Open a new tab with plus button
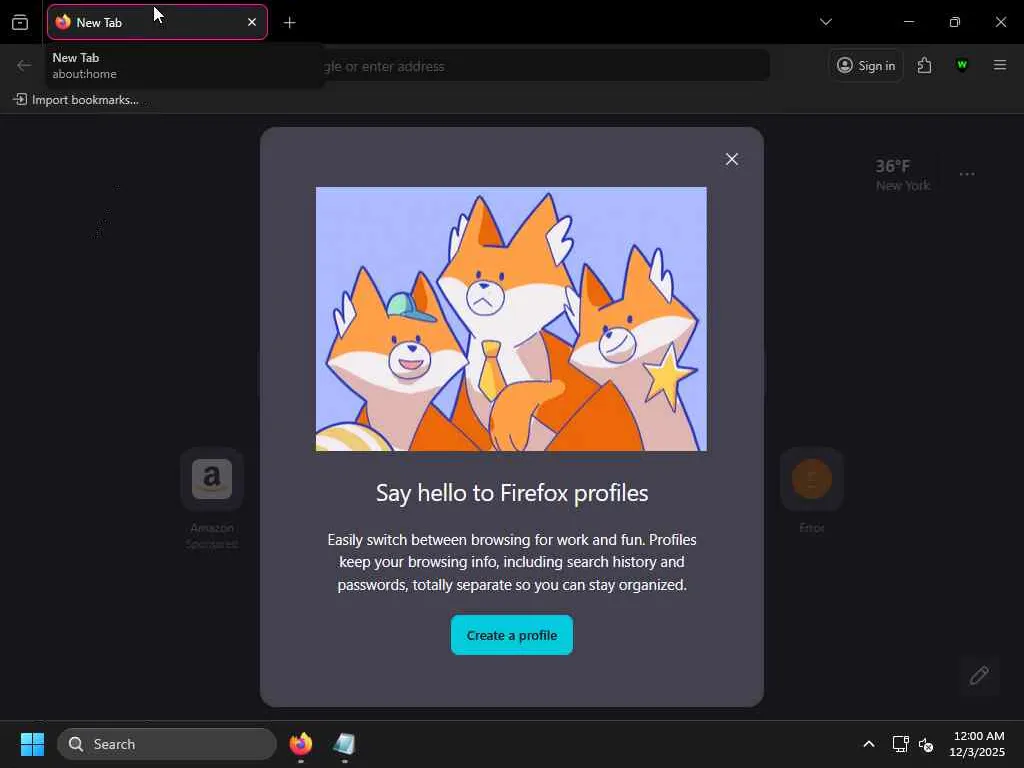1024x768 pixels. (289, 23)
